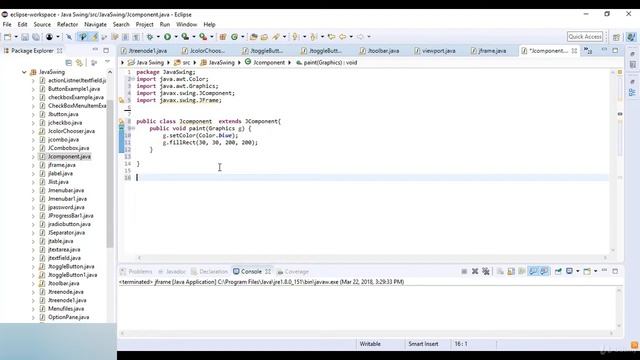The image size is (640, 360).
Task: Click the Remove Launch X icon in Console
Action: click(x=475, y=271)
